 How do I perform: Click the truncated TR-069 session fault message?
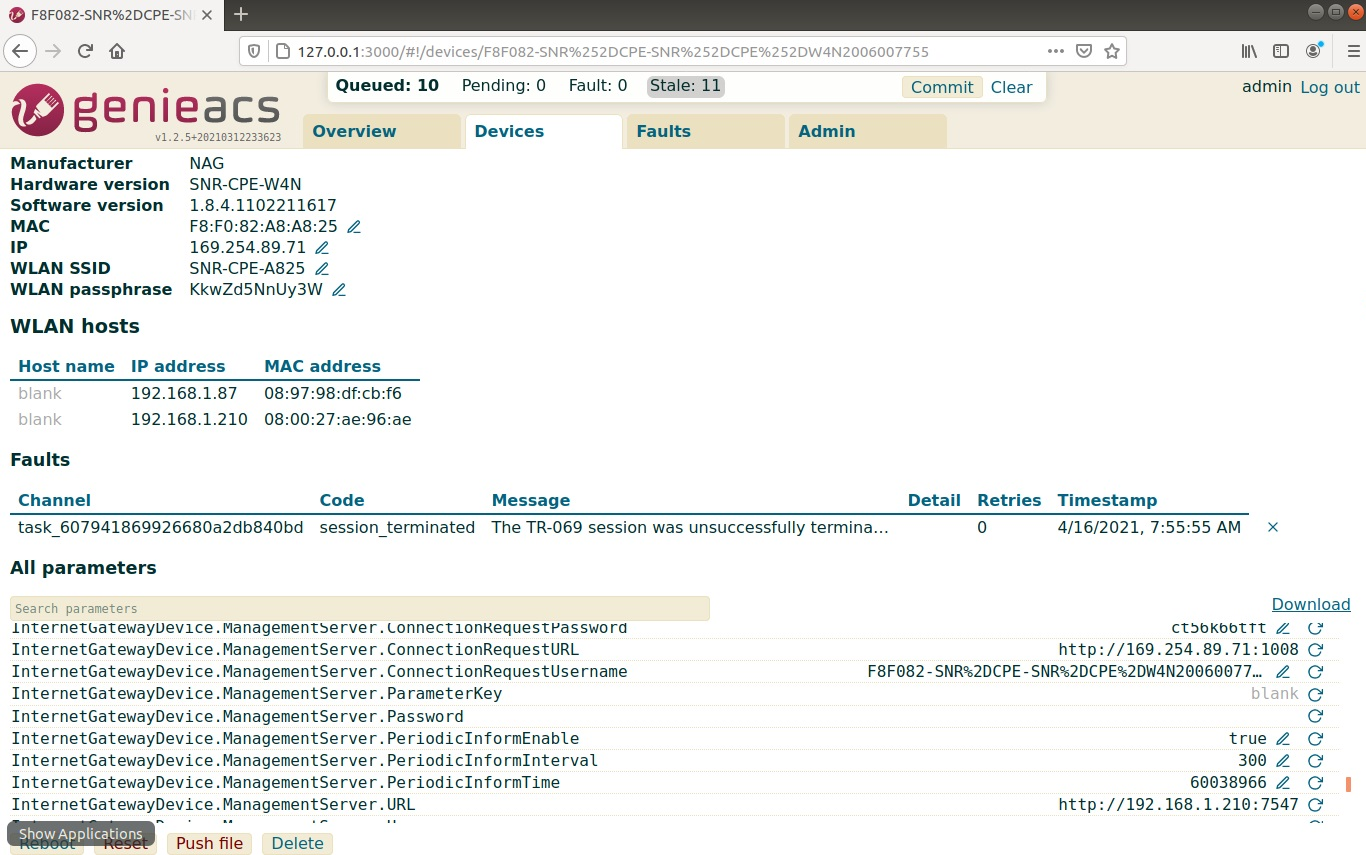(690, 527)
